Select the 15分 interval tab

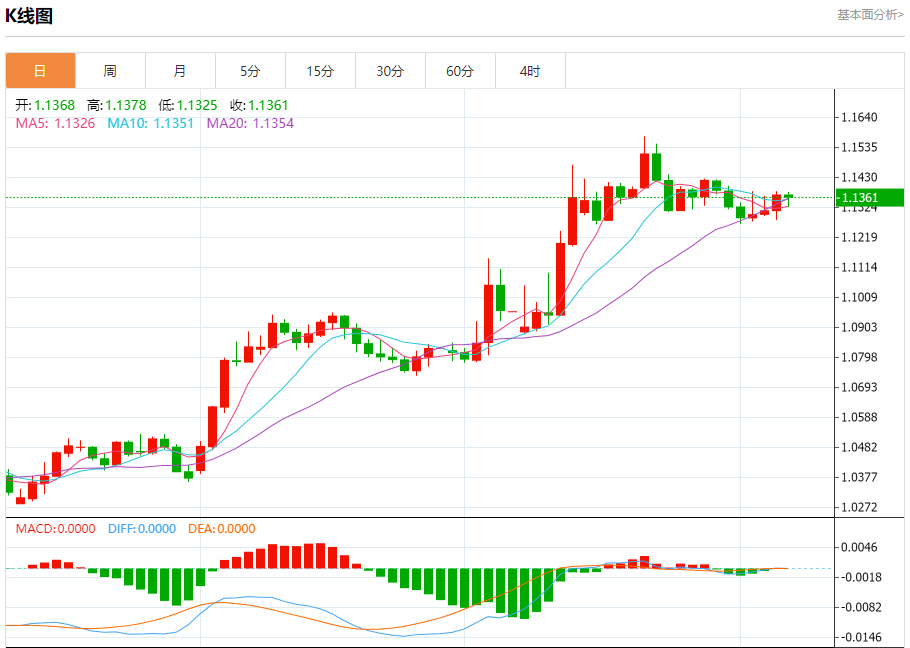[x=320, y=71]
